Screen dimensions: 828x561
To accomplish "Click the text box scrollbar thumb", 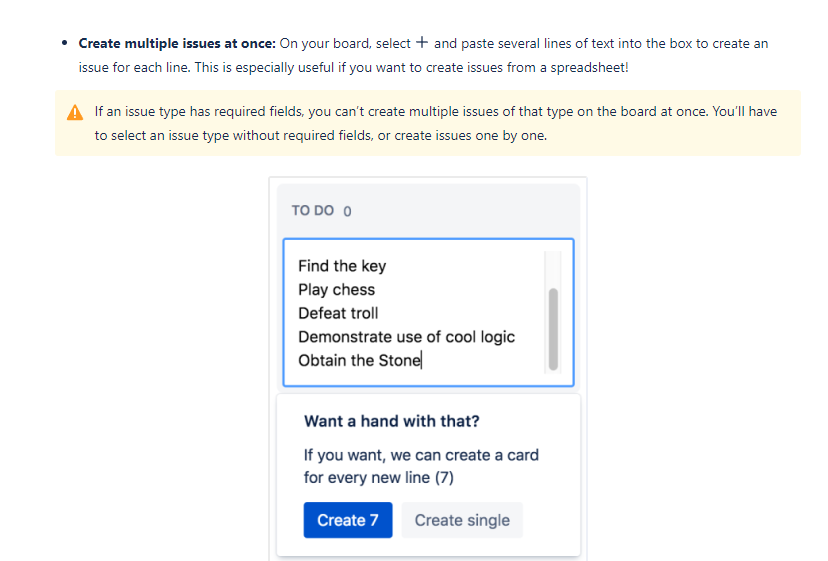I will coord(553,329).
